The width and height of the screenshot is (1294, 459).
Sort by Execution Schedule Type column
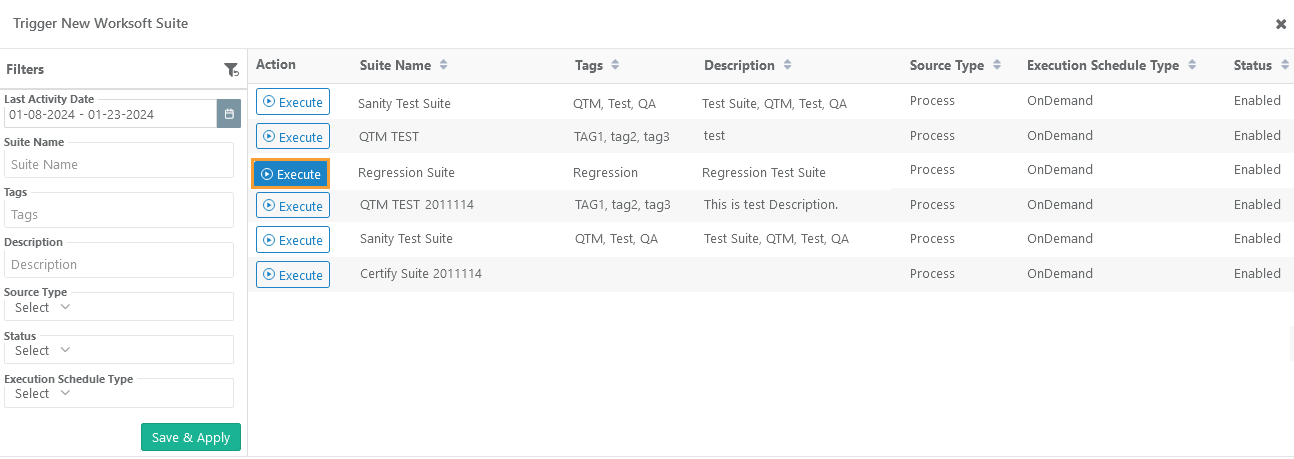click(x=1191, y=65)
